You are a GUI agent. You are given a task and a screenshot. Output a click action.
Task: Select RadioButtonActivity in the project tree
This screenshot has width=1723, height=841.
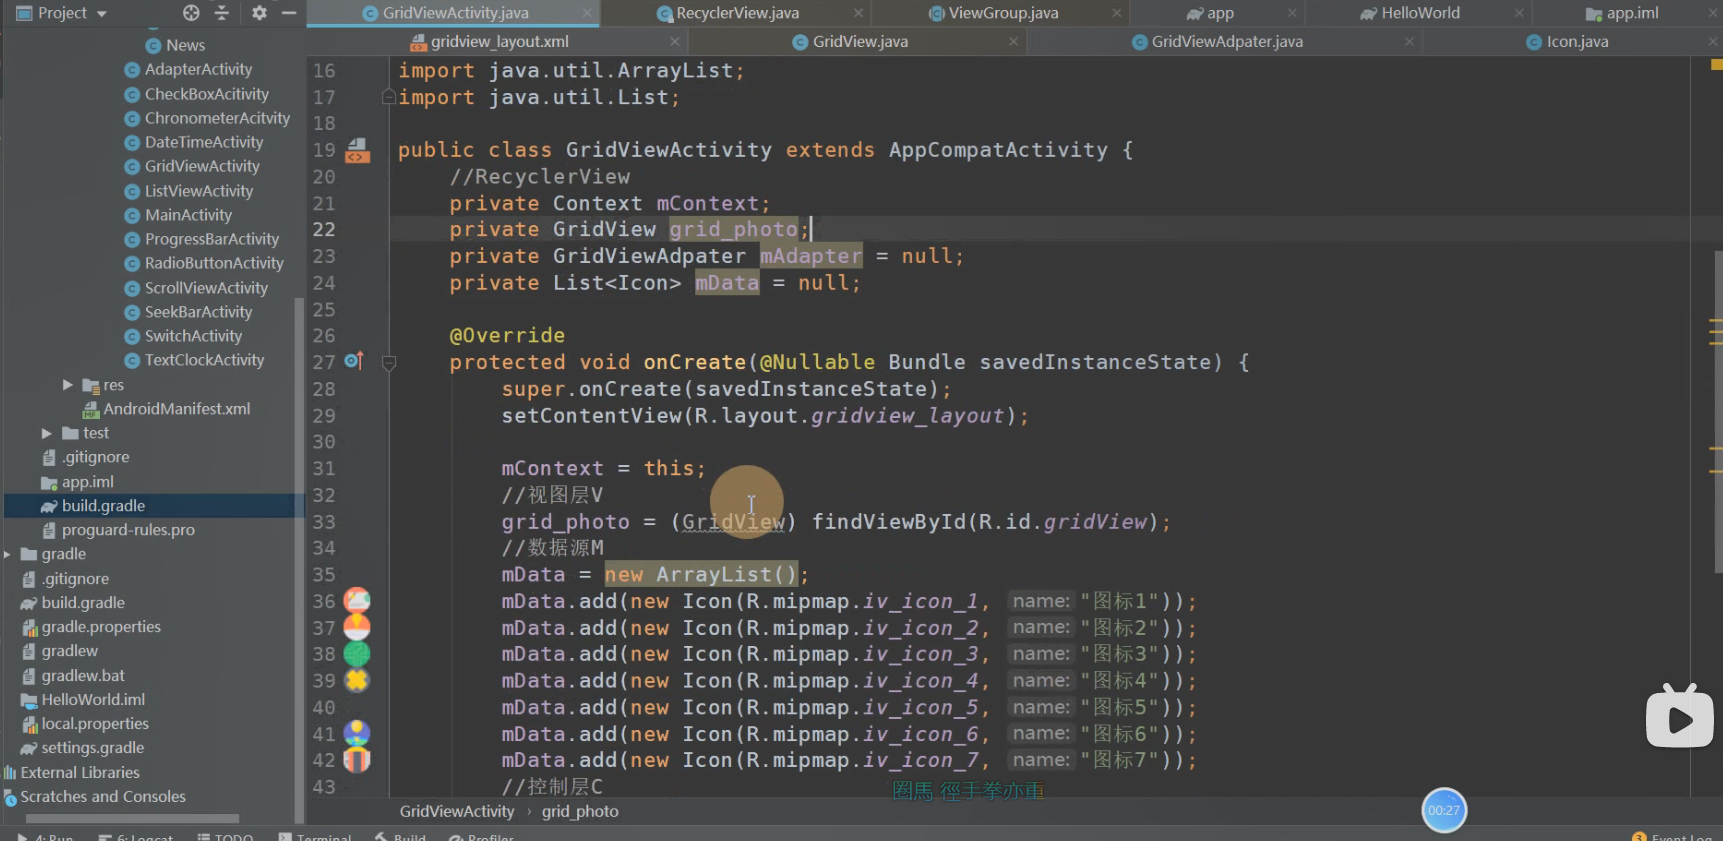pyautogui.click(x=214, y=263)
